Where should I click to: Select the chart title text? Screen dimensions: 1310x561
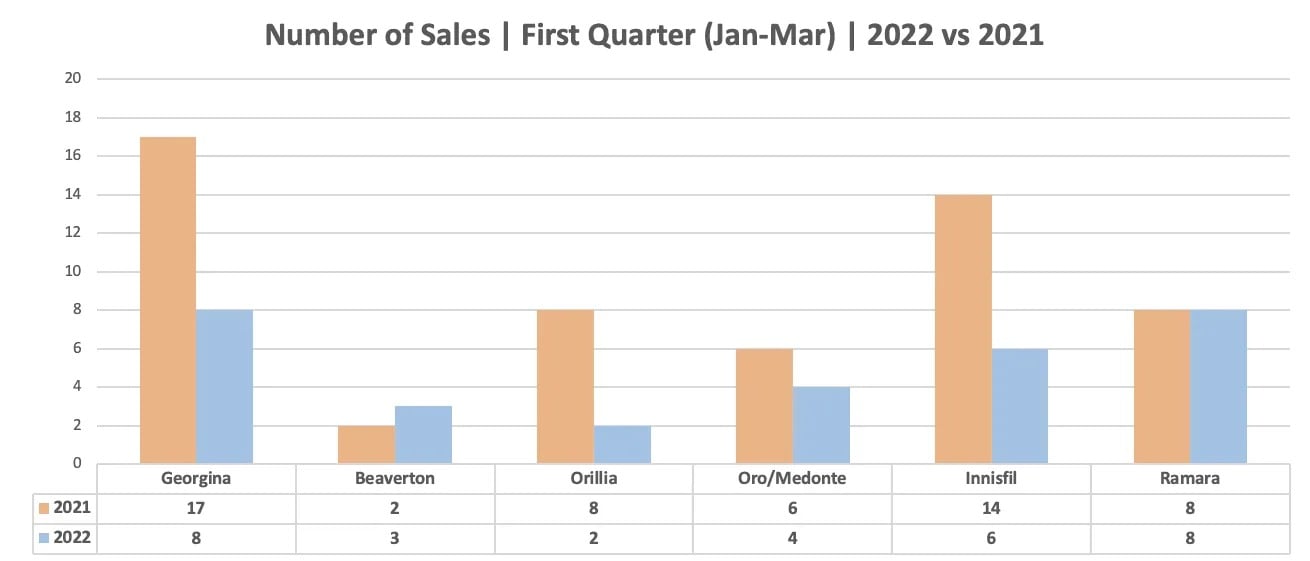(654, 35)
